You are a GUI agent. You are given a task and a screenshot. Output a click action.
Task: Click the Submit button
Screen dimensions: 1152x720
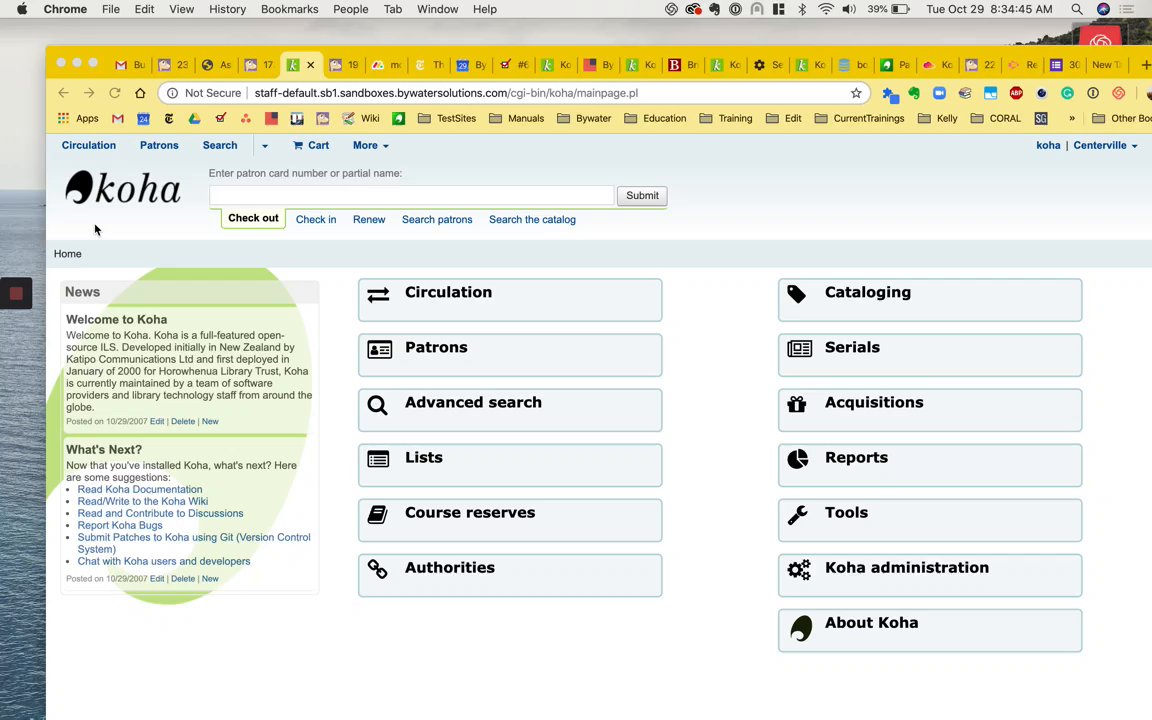click(642, 195)
